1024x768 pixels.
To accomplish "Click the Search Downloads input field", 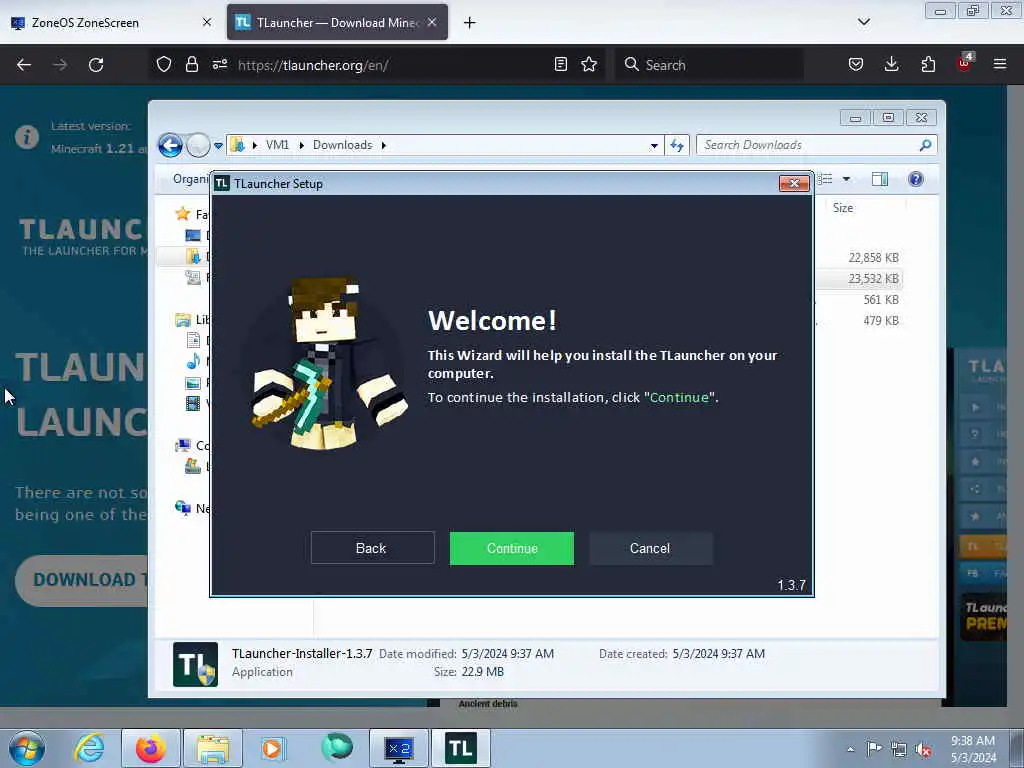I will pyautogui.click(x=807, y=145).
